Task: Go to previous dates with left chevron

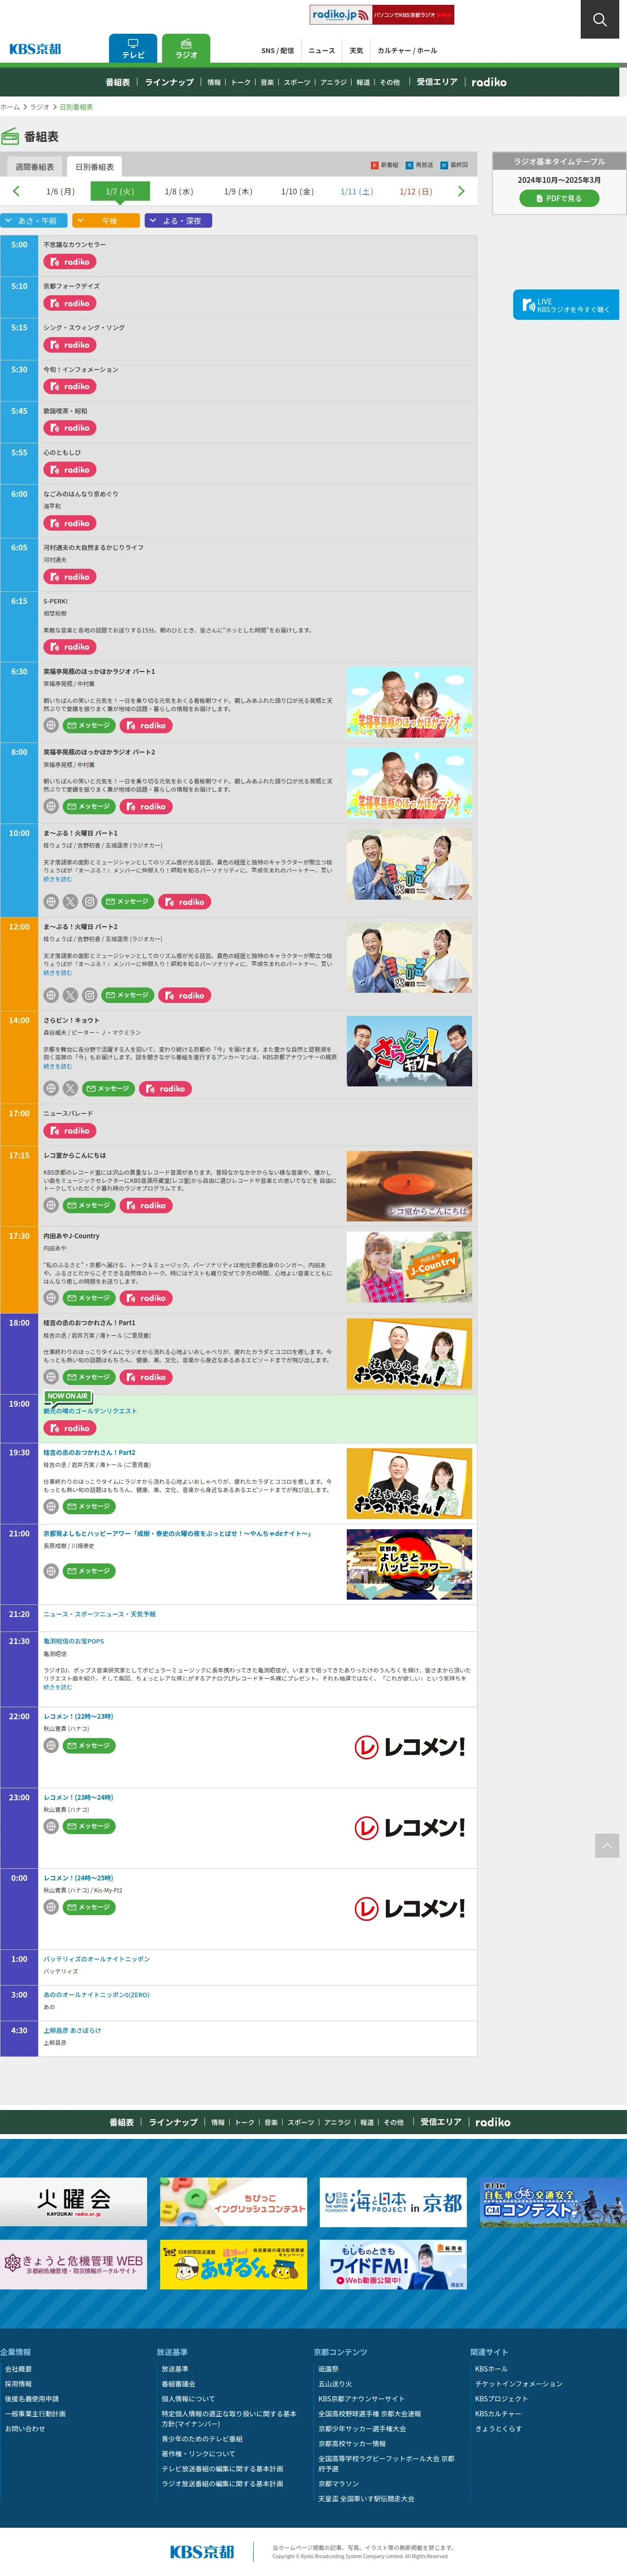Action: pos(16,191)
